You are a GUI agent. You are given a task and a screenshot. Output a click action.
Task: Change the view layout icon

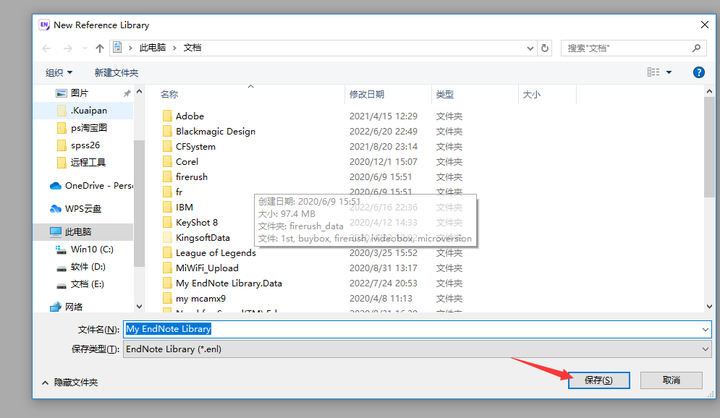coord(653,72)
